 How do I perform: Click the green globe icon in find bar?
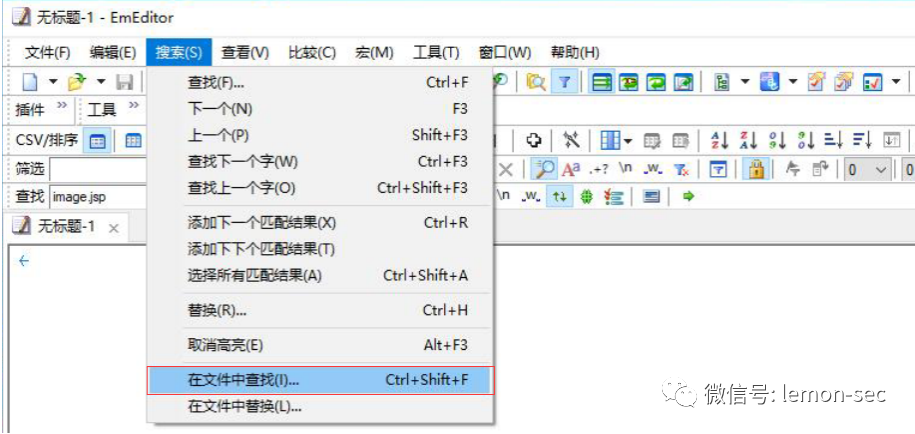click(587, 197)
